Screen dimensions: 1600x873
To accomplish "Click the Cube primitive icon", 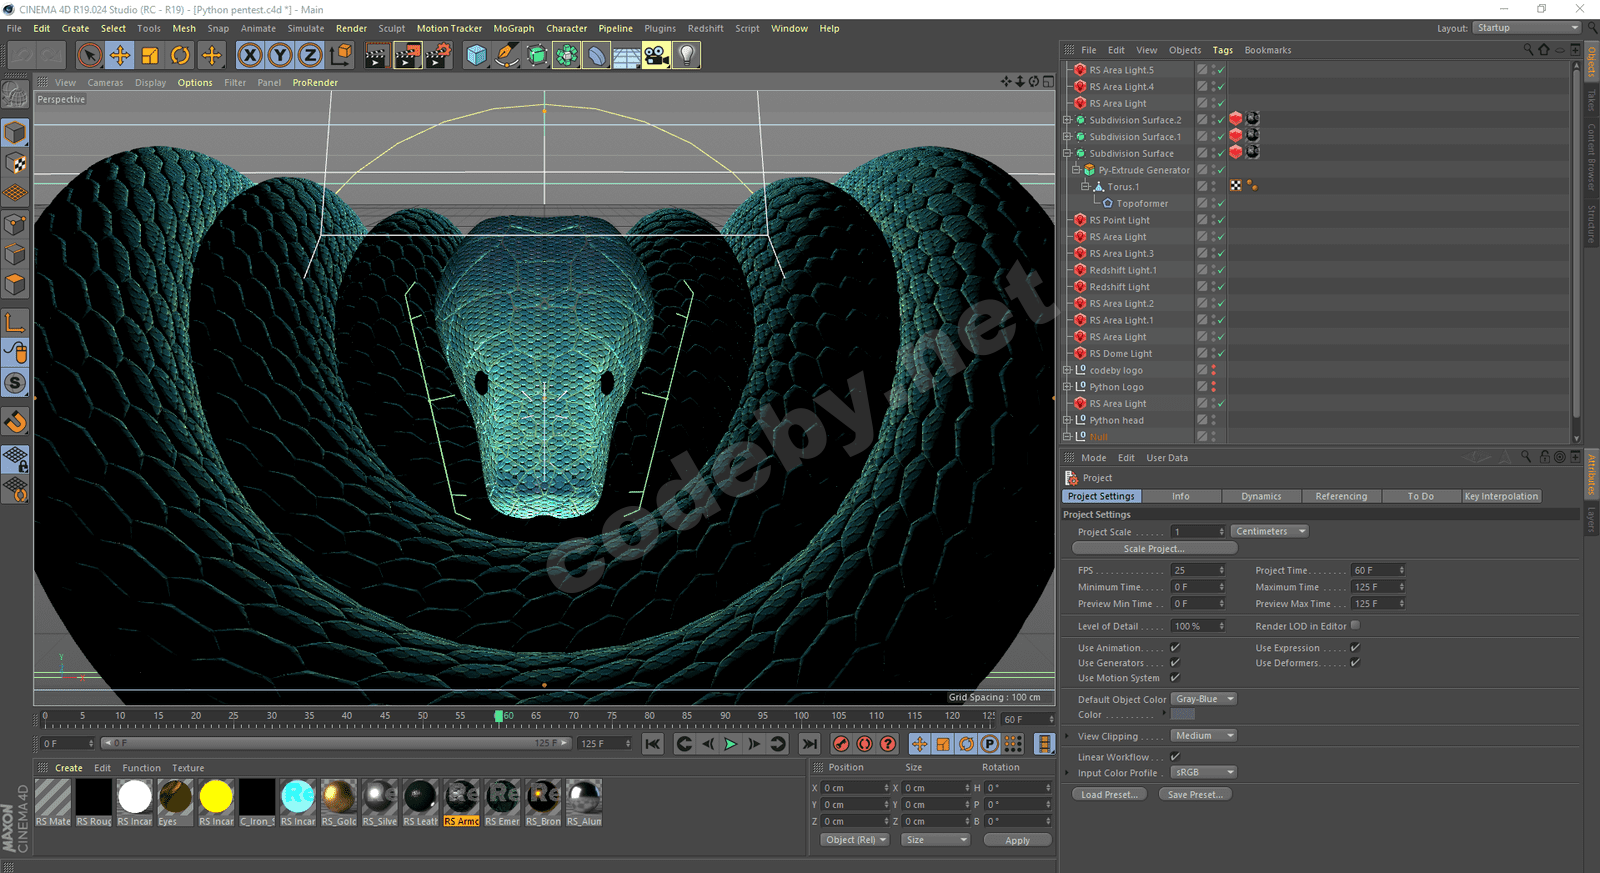I will pyautogui.click(x=476, y=56).
